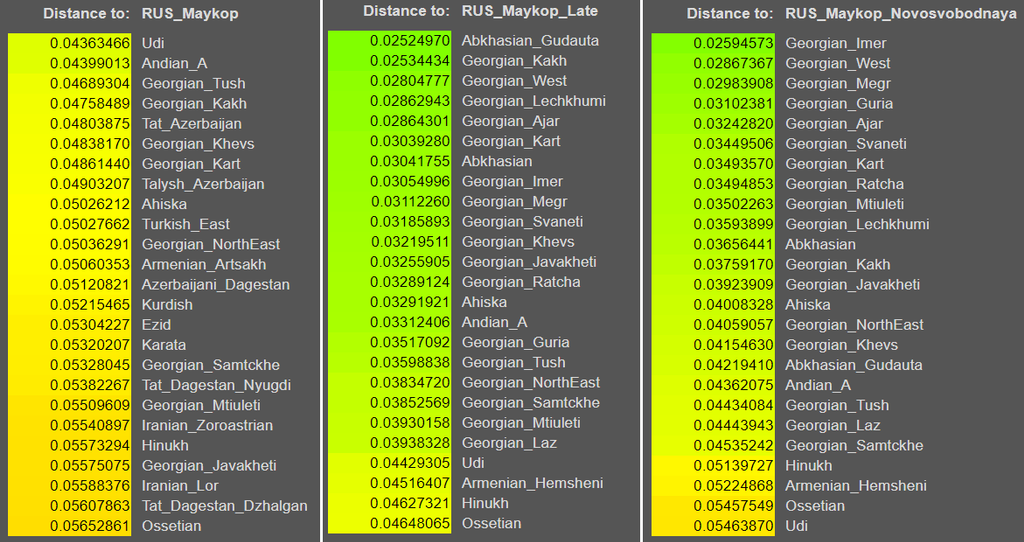Select distance value 0.03938328
Viewport: 1024px width, 542px height.
pos(409,443)
